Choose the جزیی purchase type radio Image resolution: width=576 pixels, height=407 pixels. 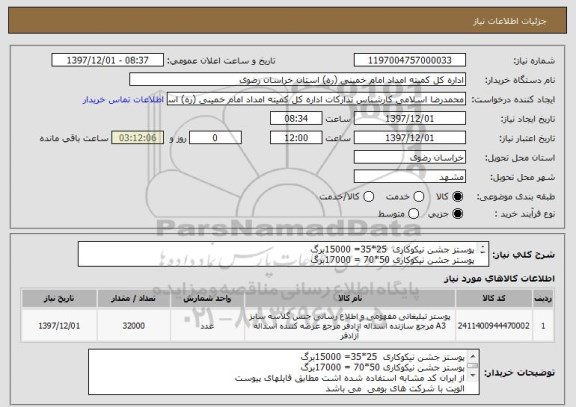pyautogui.click(x=457, y=214)
